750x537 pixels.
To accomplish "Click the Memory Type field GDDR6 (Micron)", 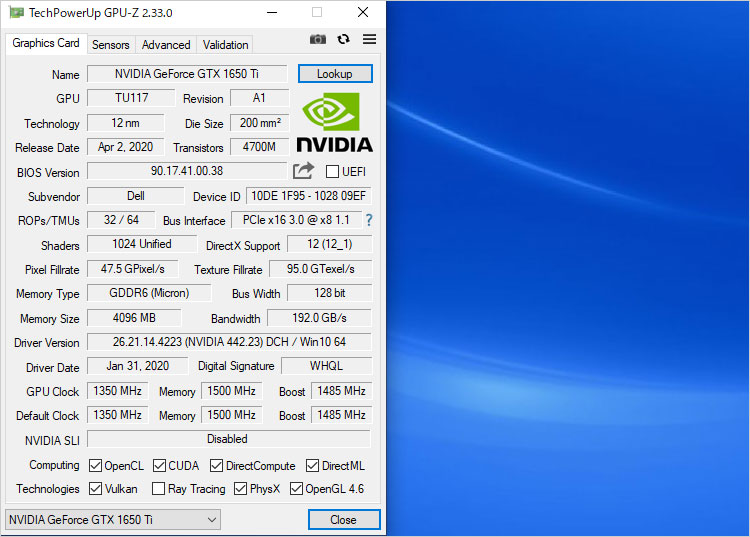I will coord(149,293).
